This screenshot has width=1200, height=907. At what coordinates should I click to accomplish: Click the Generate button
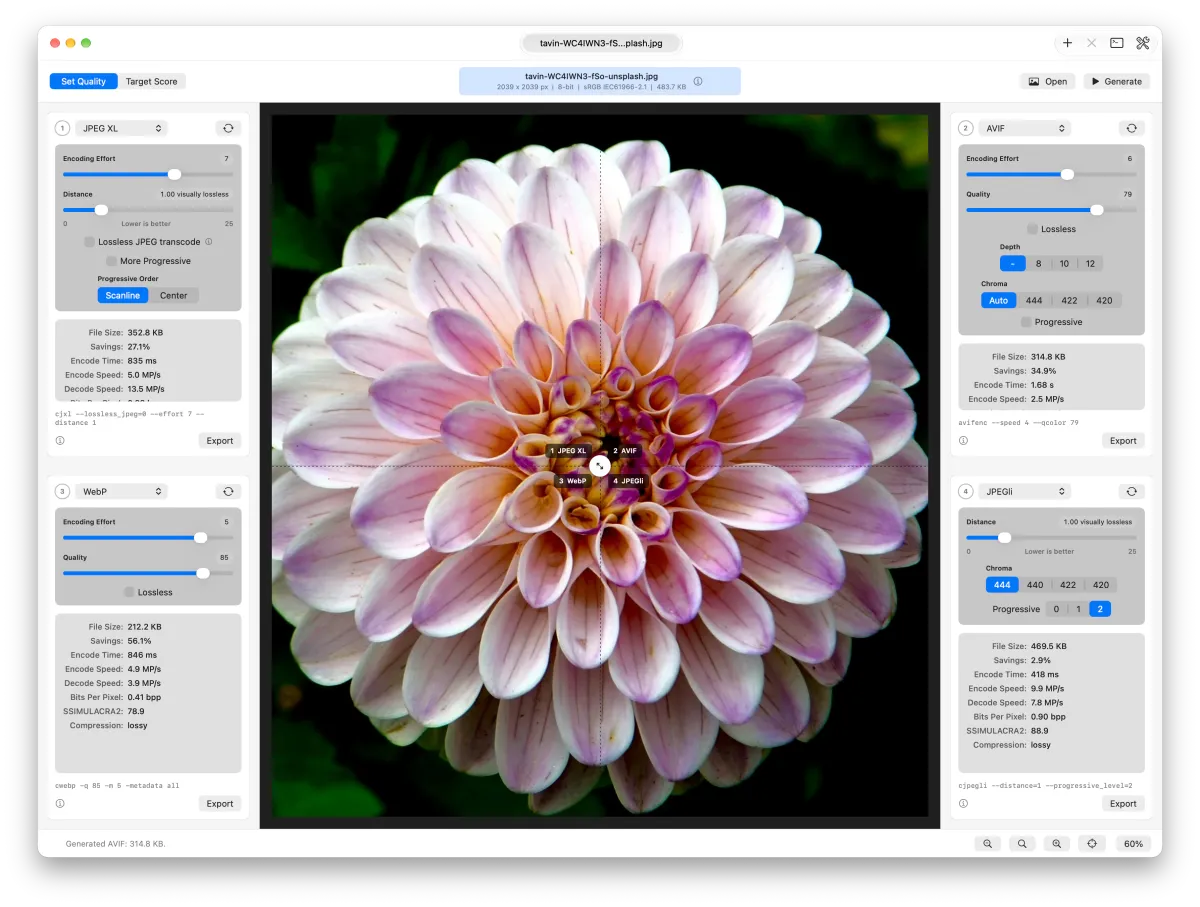coord(1117,81)
